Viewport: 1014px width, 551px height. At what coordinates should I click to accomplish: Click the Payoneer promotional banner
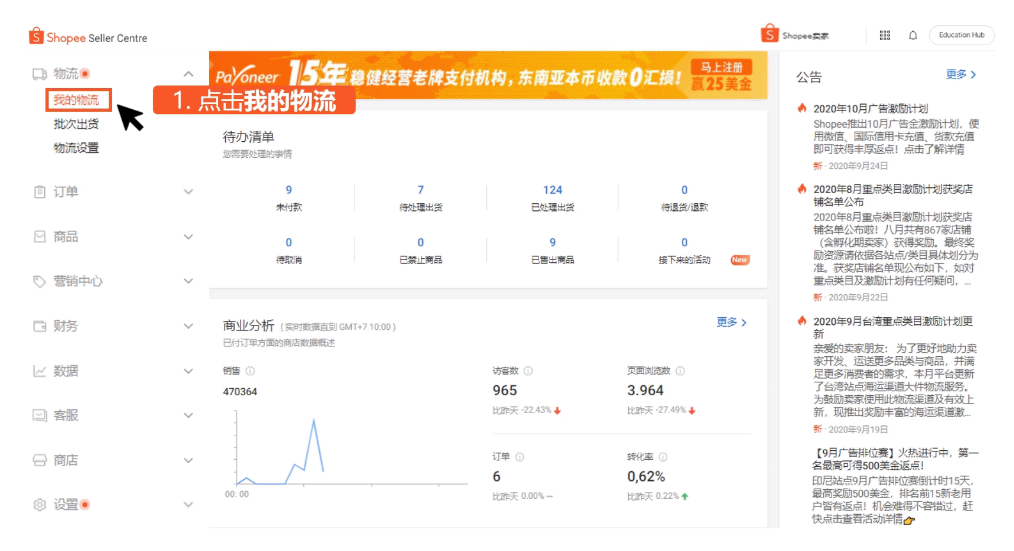coord(488,75)
